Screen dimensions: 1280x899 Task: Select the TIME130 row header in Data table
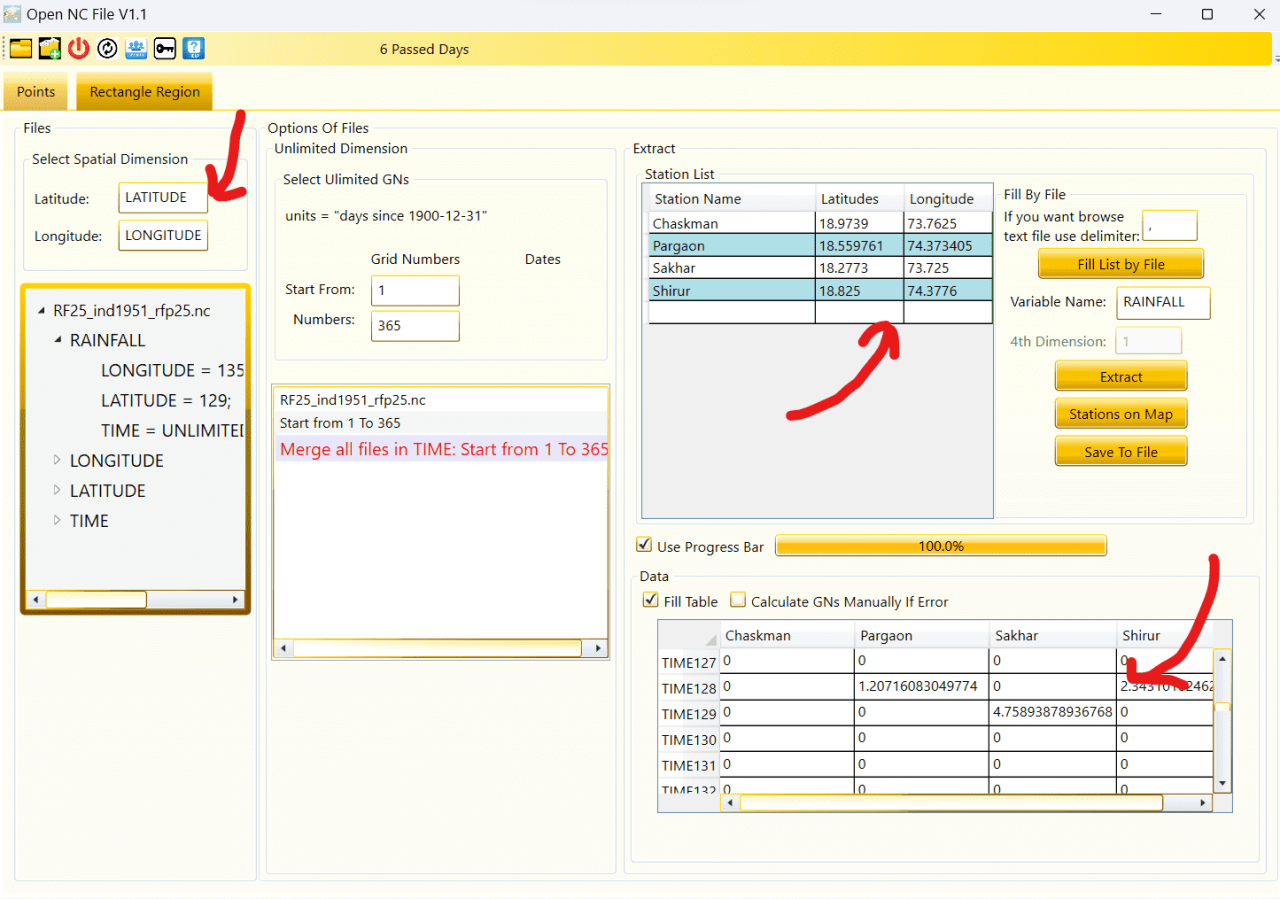pyautogui.click(x=689, y=739)
